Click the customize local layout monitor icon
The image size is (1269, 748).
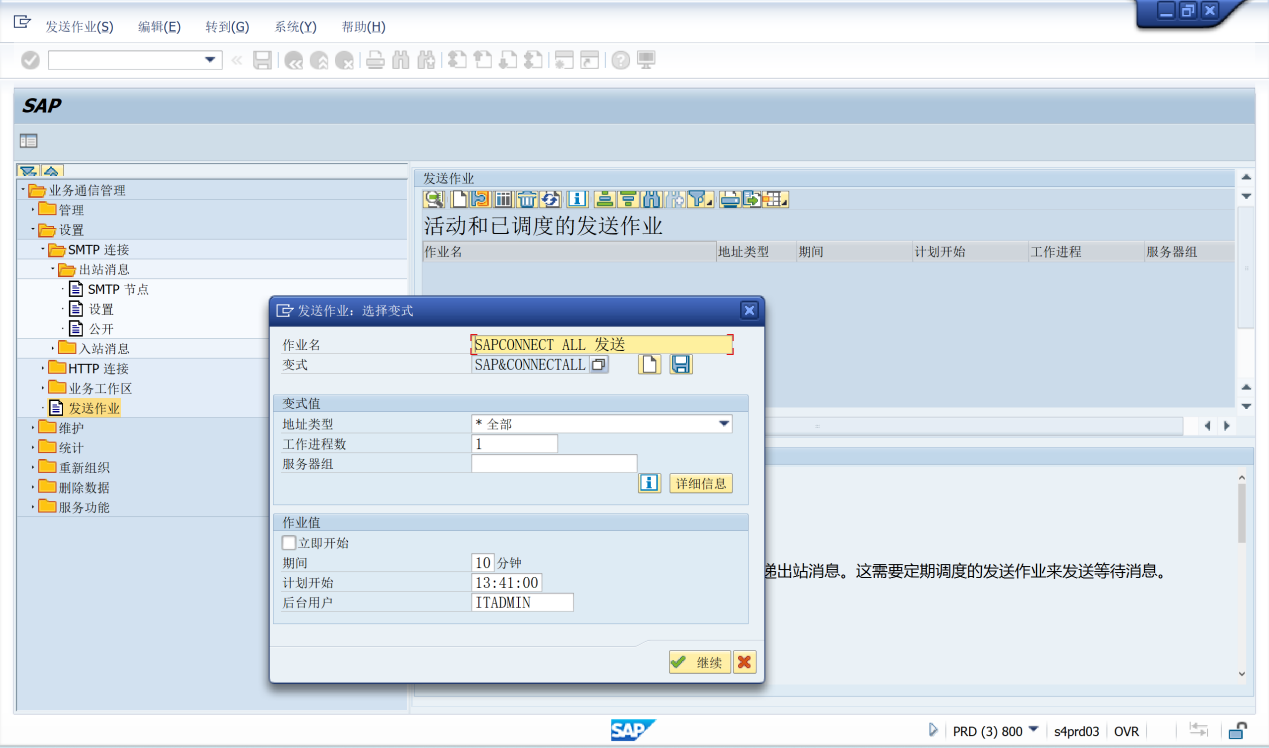(x=646, y=60)
